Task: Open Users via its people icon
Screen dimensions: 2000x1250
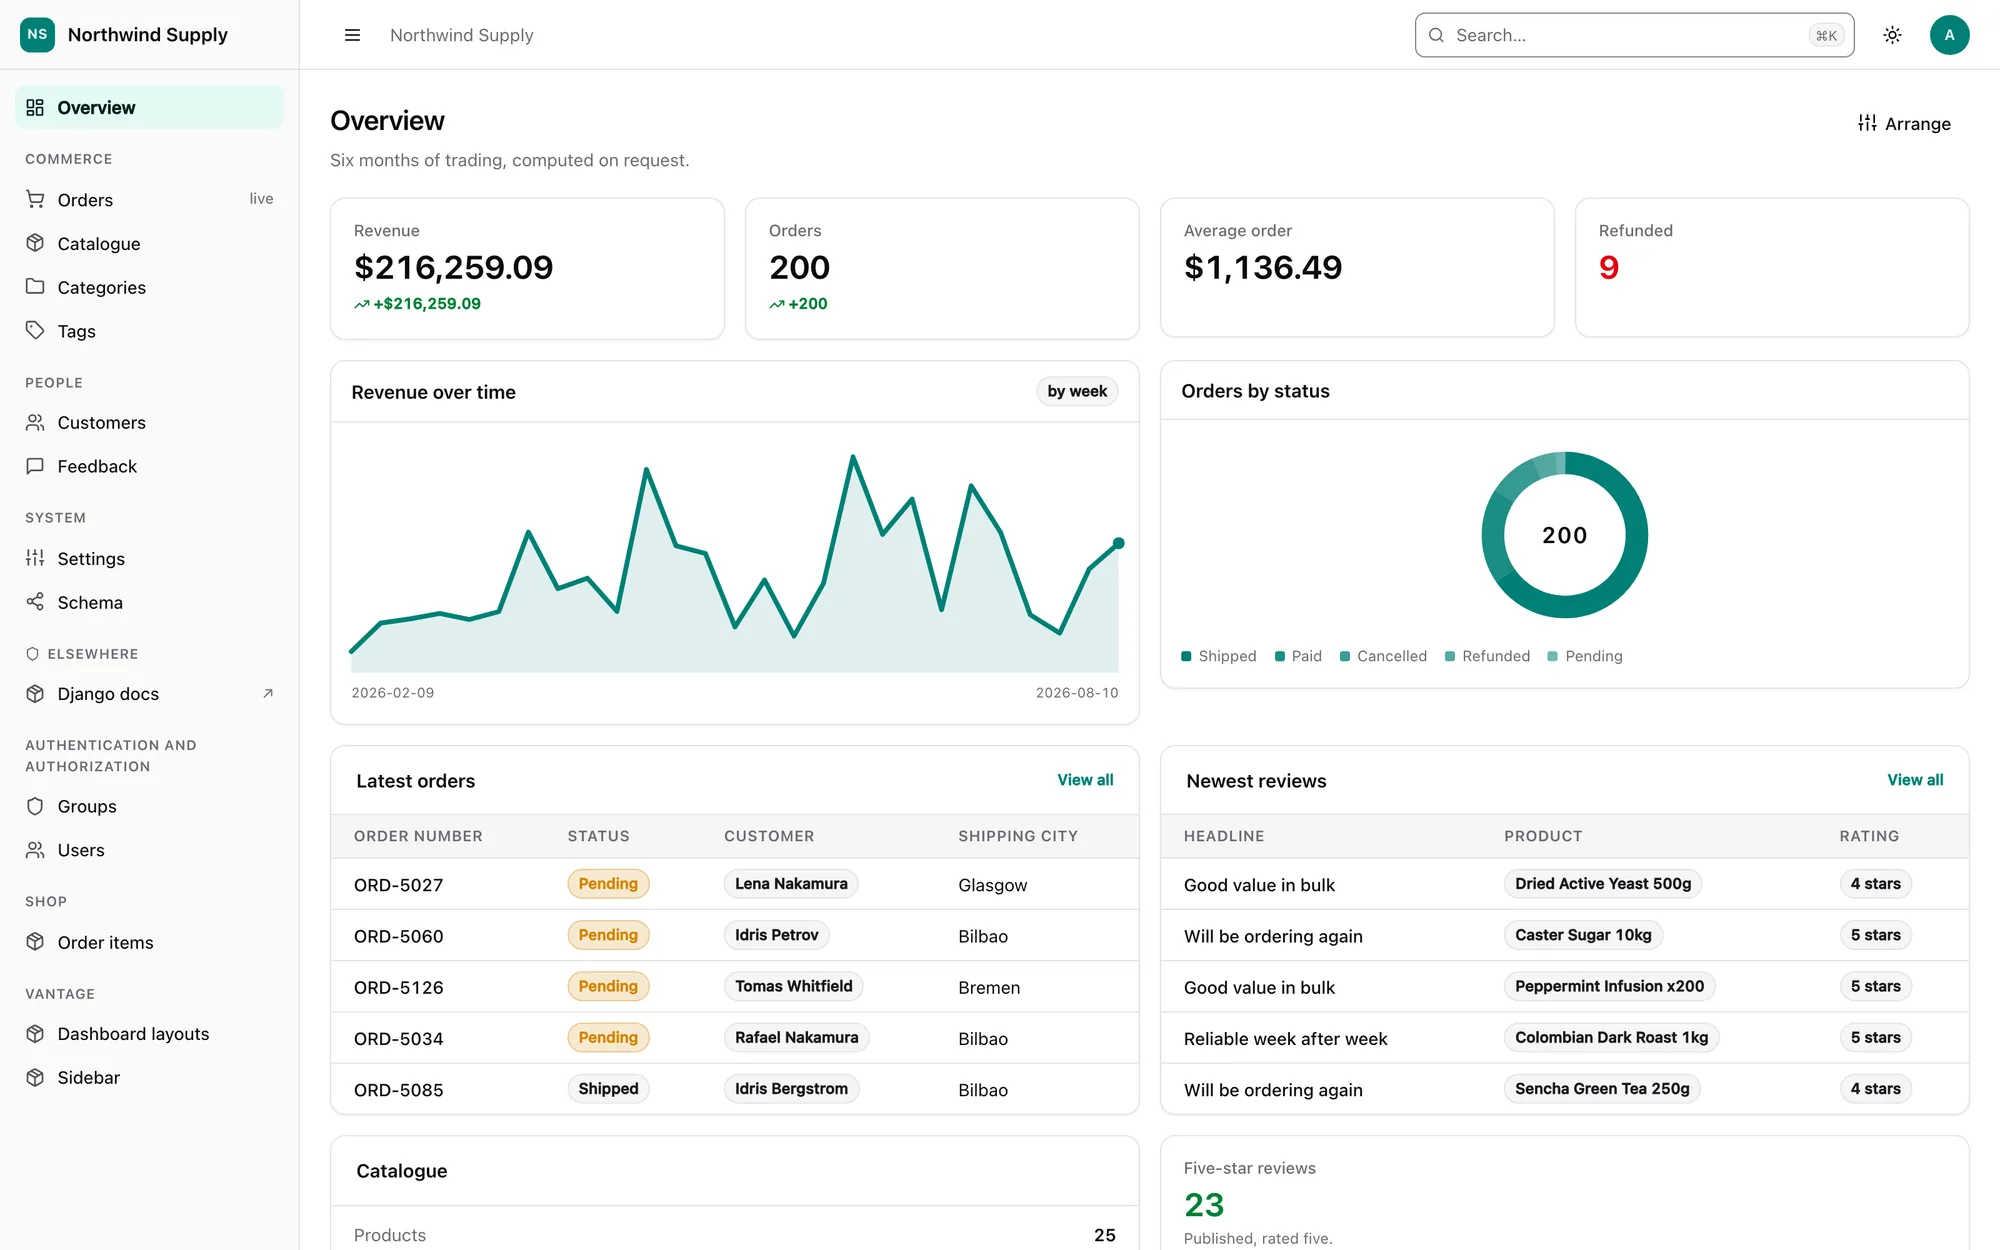Action: tap(35, 850)
